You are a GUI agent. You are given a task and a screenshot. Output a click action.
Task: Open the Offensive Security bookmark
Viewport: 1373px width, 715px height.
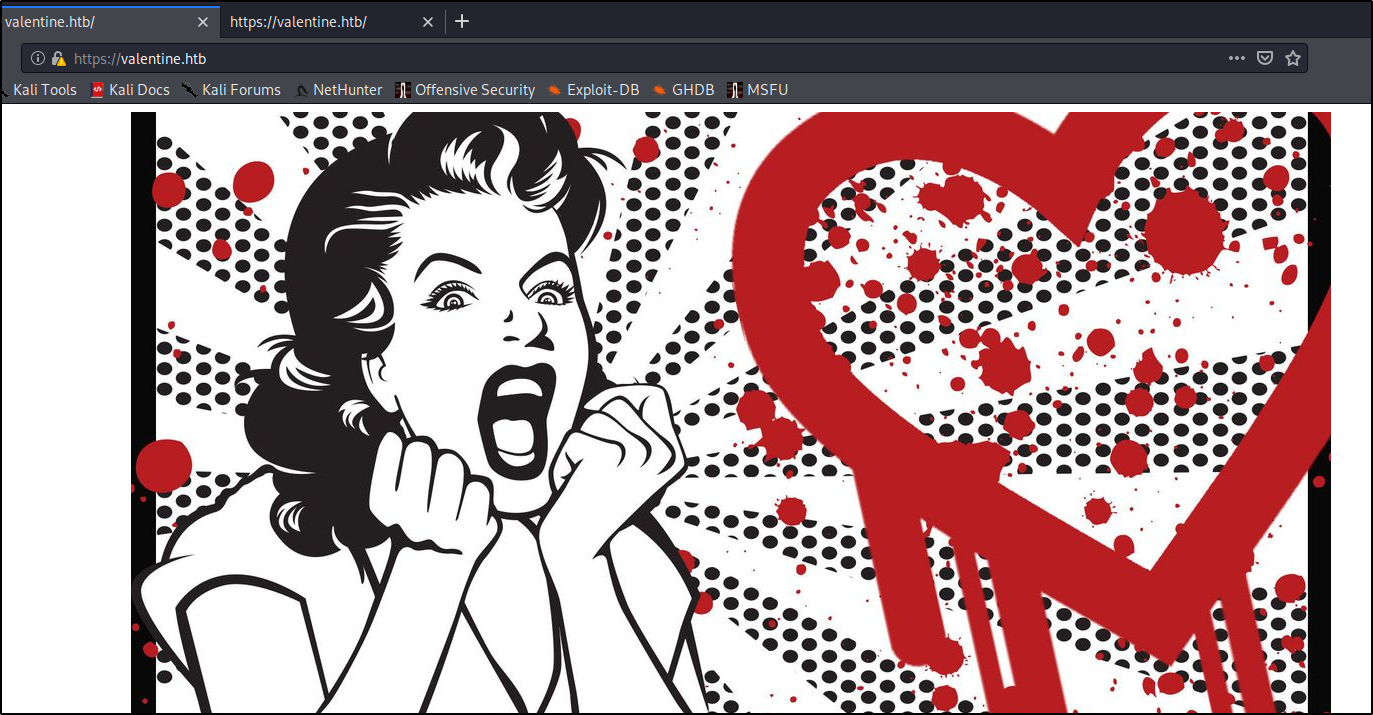(465, 90)
